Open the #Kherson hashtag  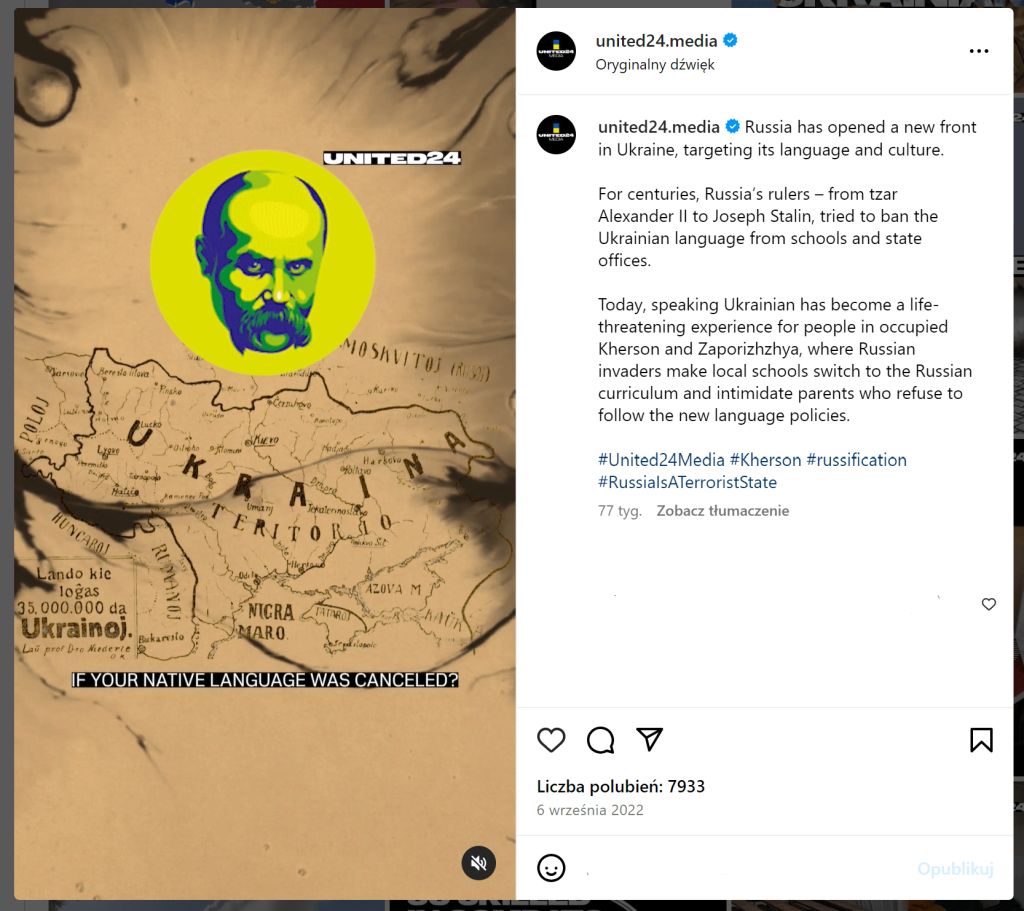tap(765, 460)
